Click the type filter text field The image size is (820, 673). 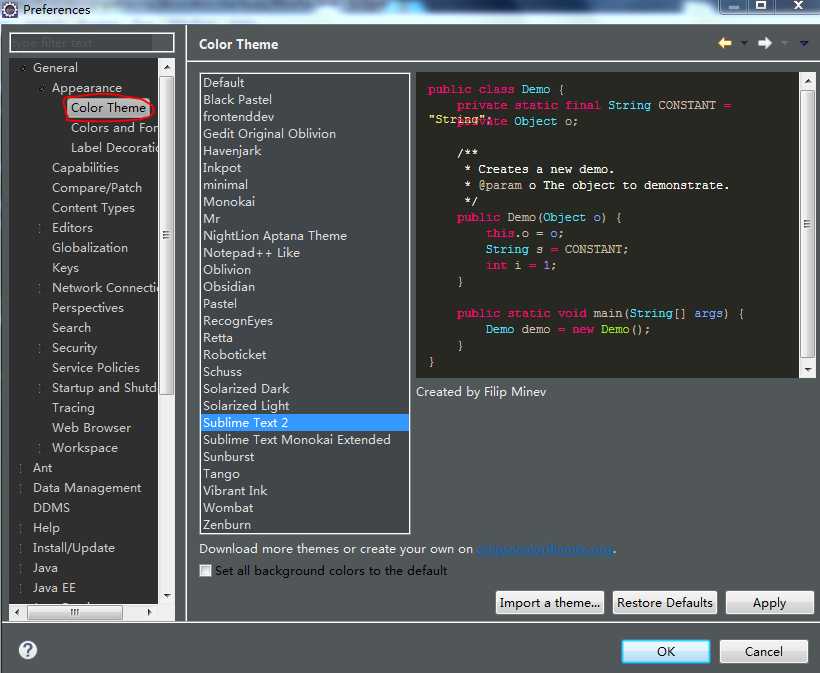(x=92, y=42)
